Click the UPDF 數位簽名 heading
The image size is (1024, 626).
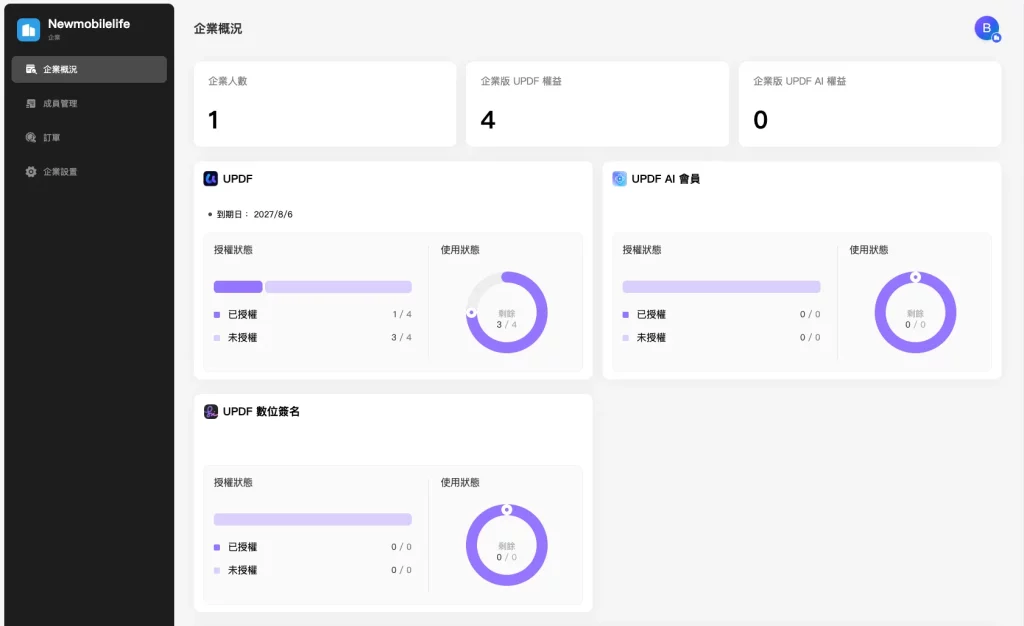coord(261,411)
